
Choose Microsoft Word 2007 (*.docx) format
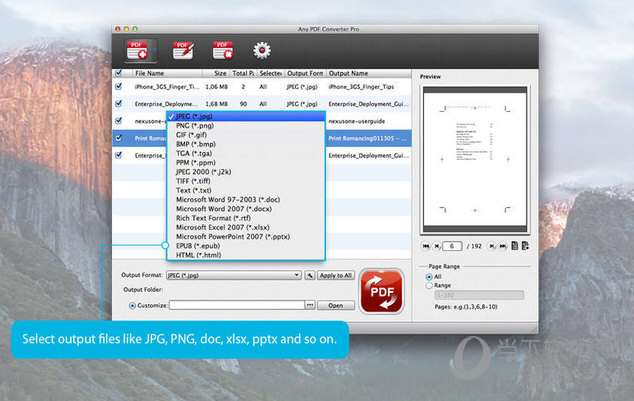pos(246,209)
